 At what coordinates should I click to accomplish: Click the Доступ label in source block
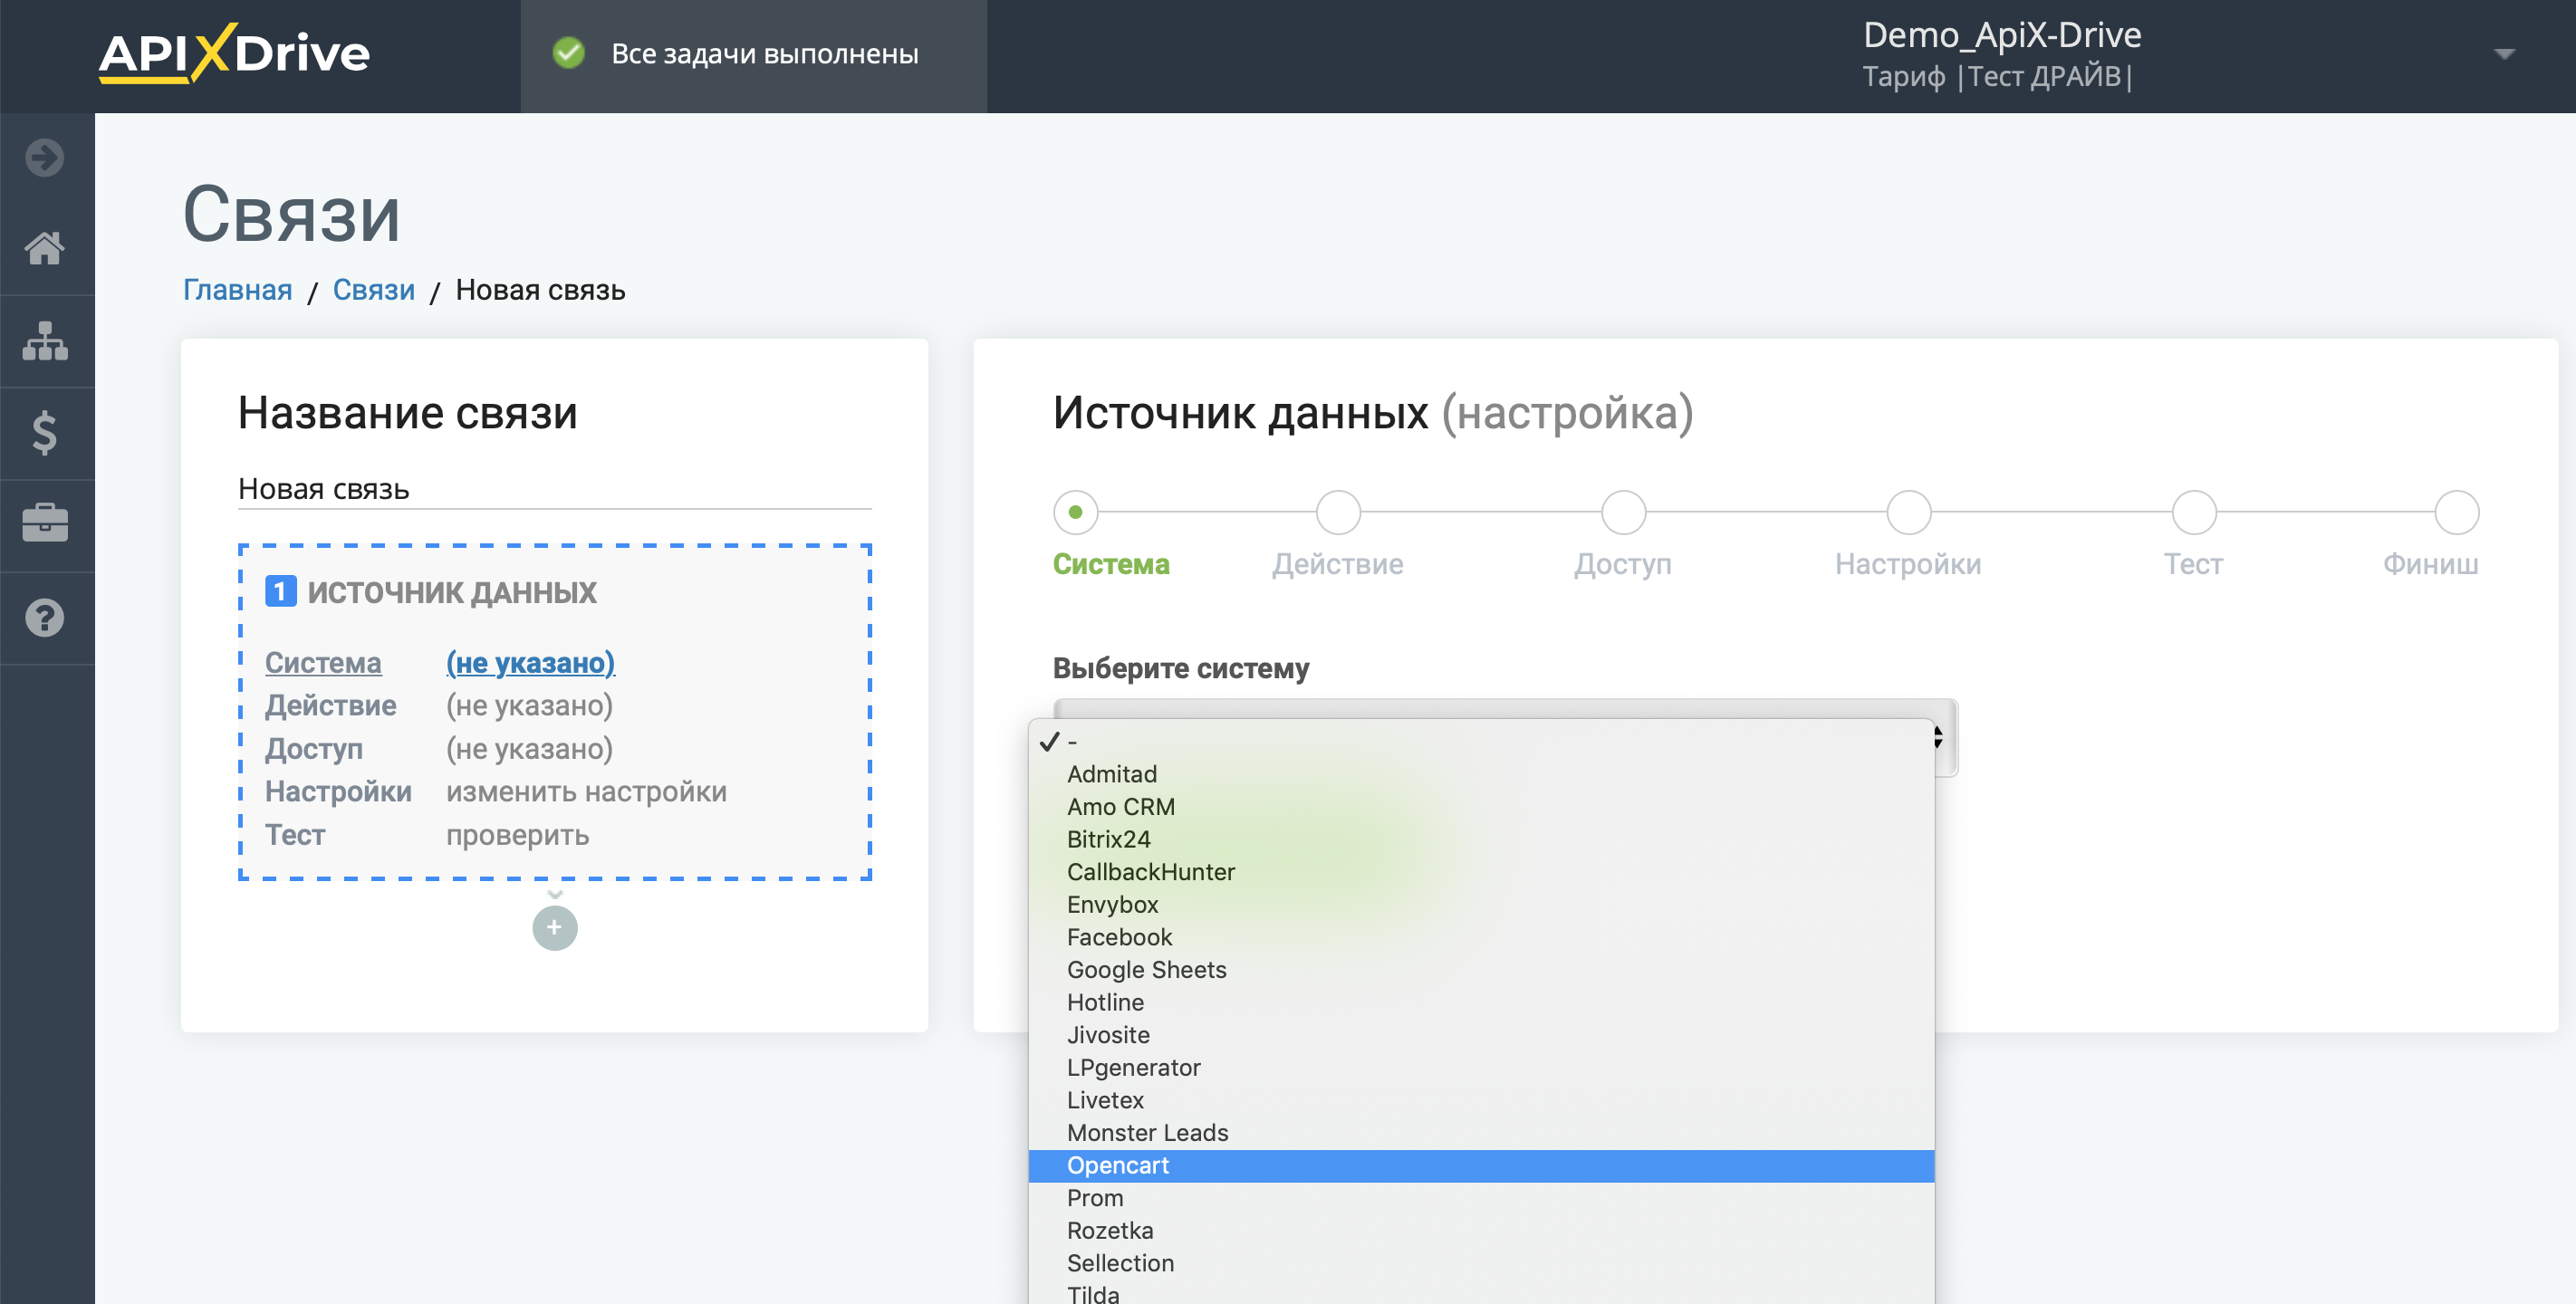point(314,748)
